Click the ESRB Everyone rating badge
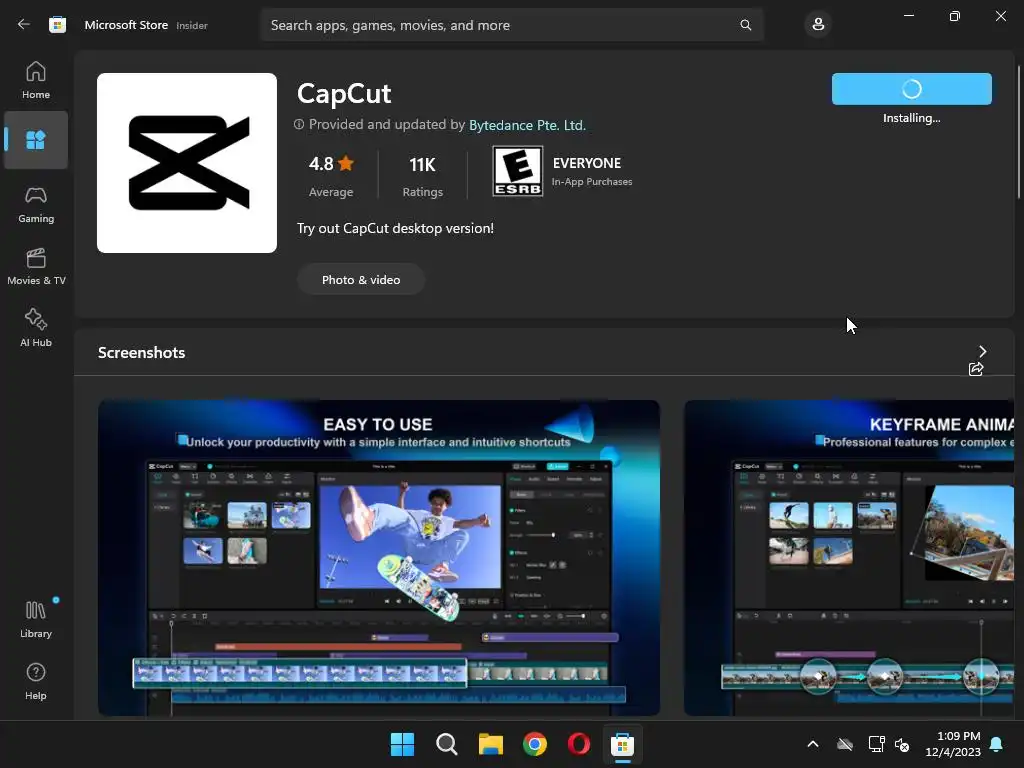Image resolution: width=1024 pixels, height=768 pixels. coord(517,171)
